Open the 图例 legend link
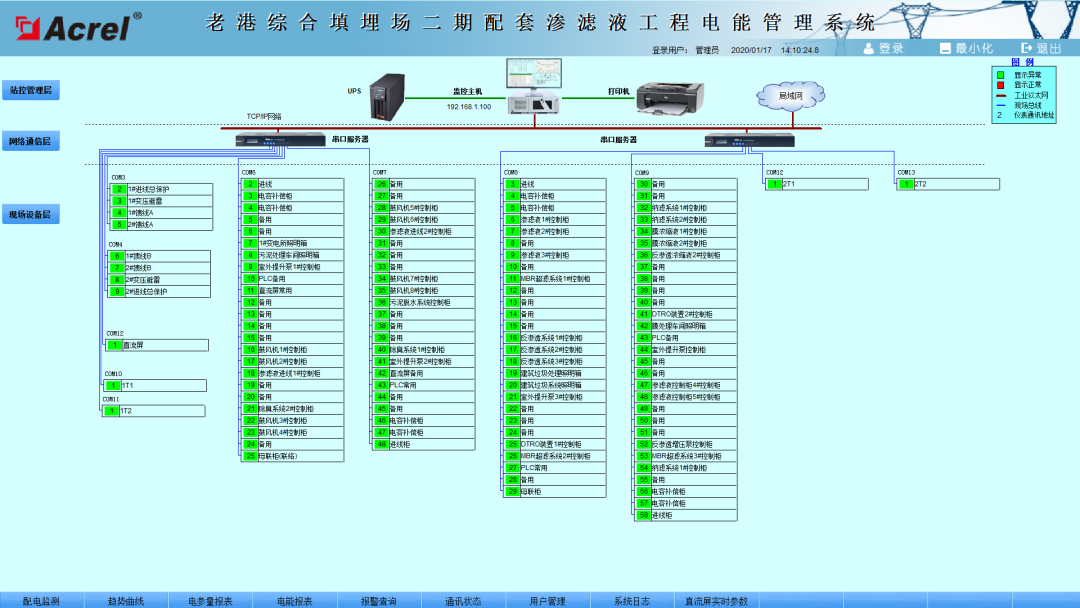This screenshot has width=1080, height=608. (x=1024, y=60)
